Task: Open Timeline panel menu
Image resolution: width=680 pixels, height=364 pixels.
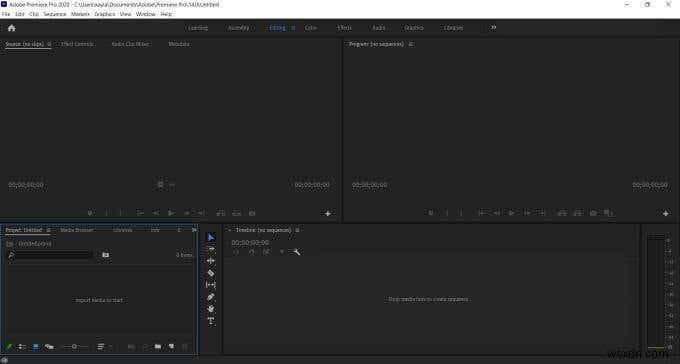Action: 297,230
